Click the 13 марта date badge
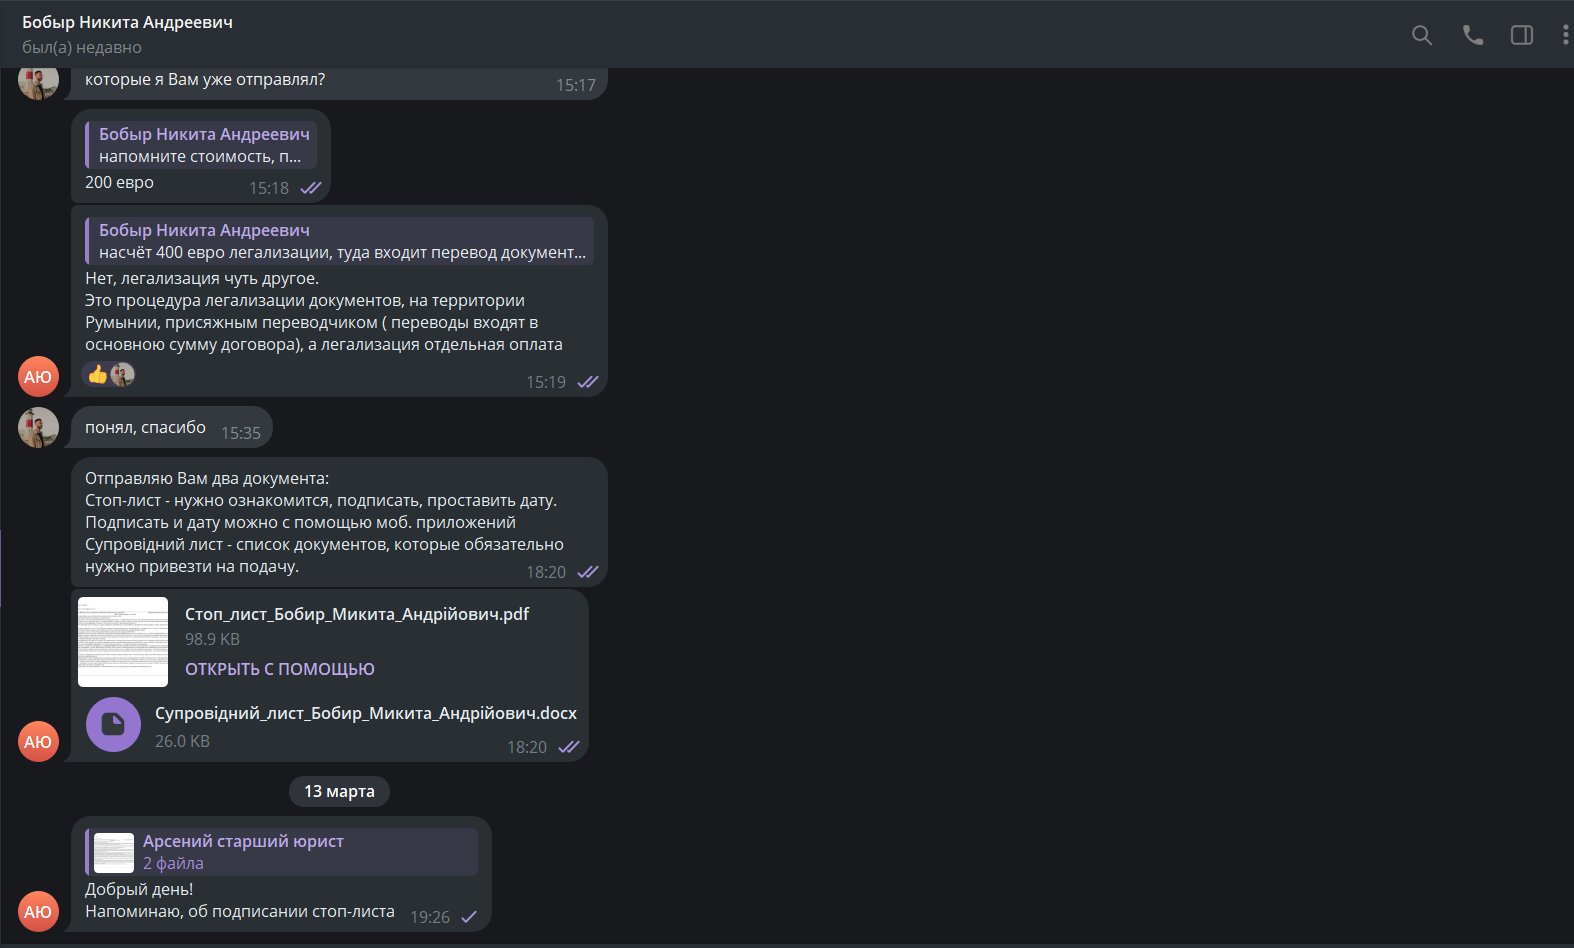 (x=340, y=791)
